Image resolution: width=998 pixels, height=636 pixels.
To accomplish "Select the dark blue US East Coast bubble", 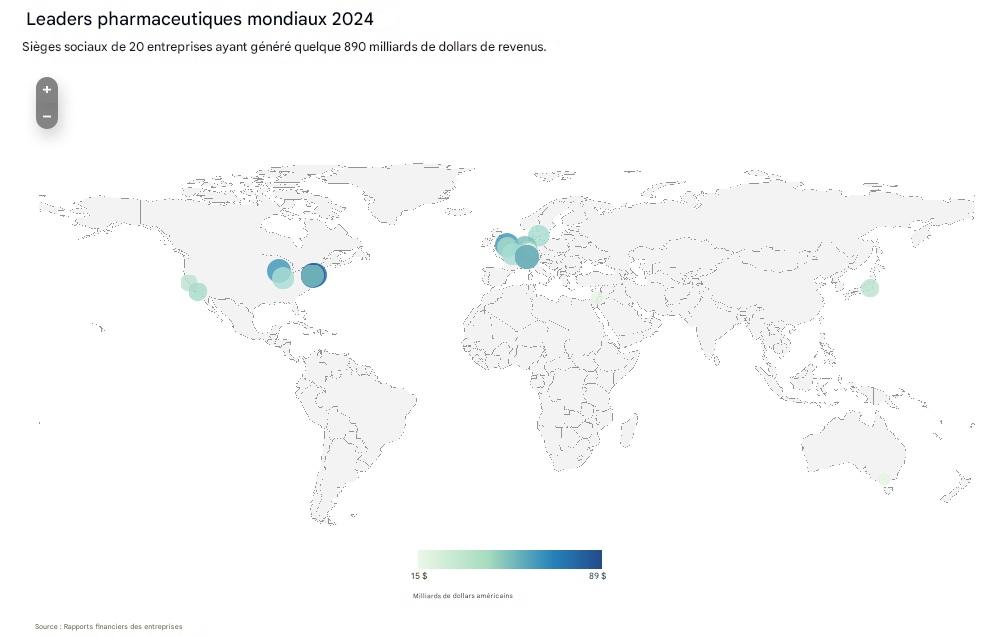I will tap(314, 275).
